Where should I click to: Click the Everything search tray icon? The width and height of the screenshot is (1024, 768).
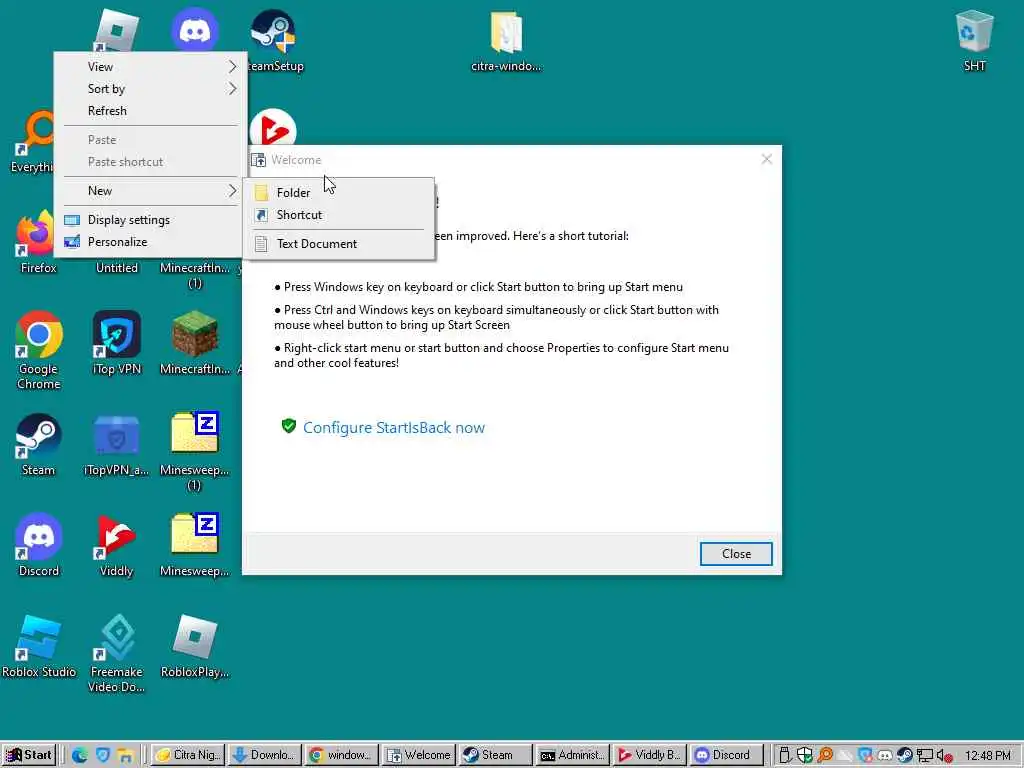coord(825,756)
